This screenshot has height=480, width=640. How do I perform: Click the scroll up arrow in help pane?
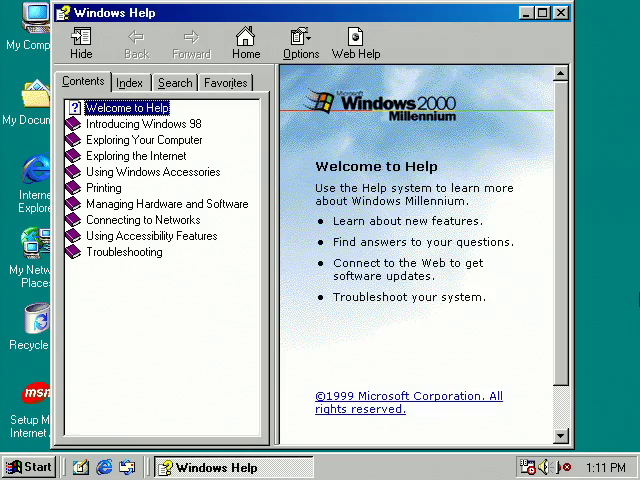560,73
